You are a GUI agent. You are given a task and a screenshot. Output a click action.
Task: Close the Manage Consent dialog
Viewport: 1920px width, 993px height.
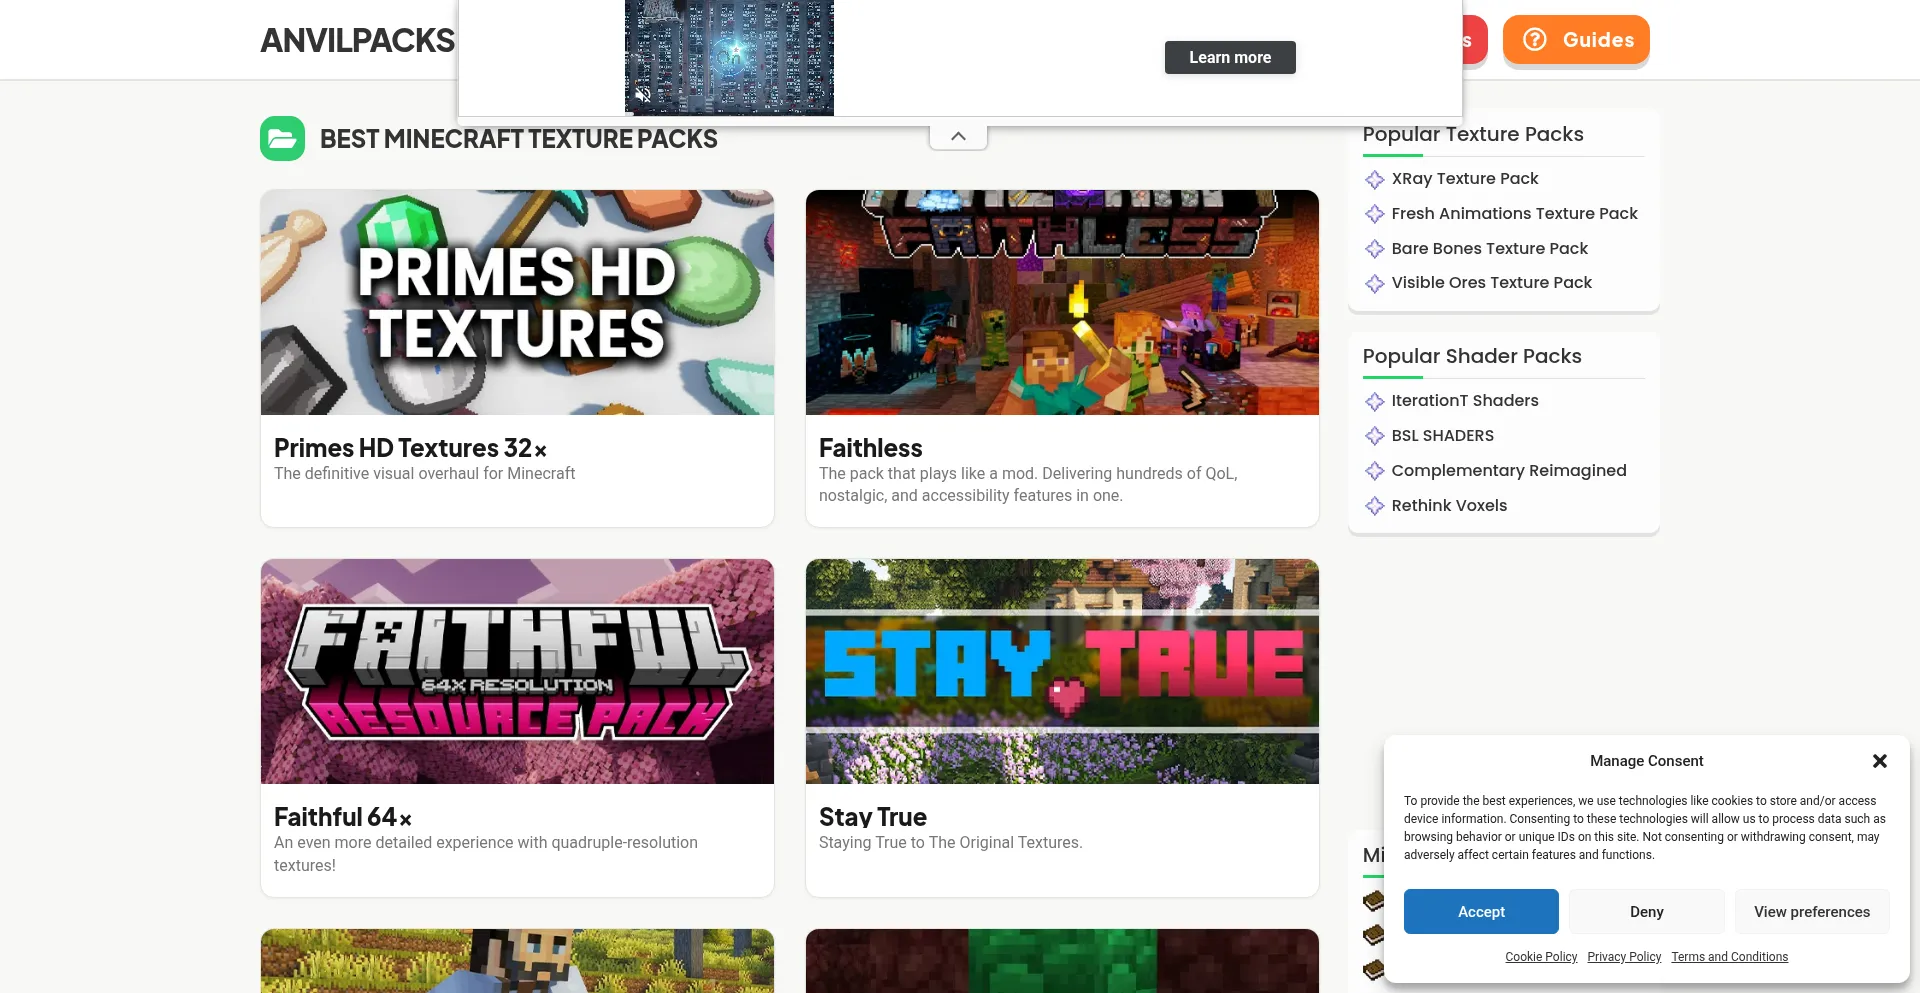pyautogui.click(x=1879, y=761)
